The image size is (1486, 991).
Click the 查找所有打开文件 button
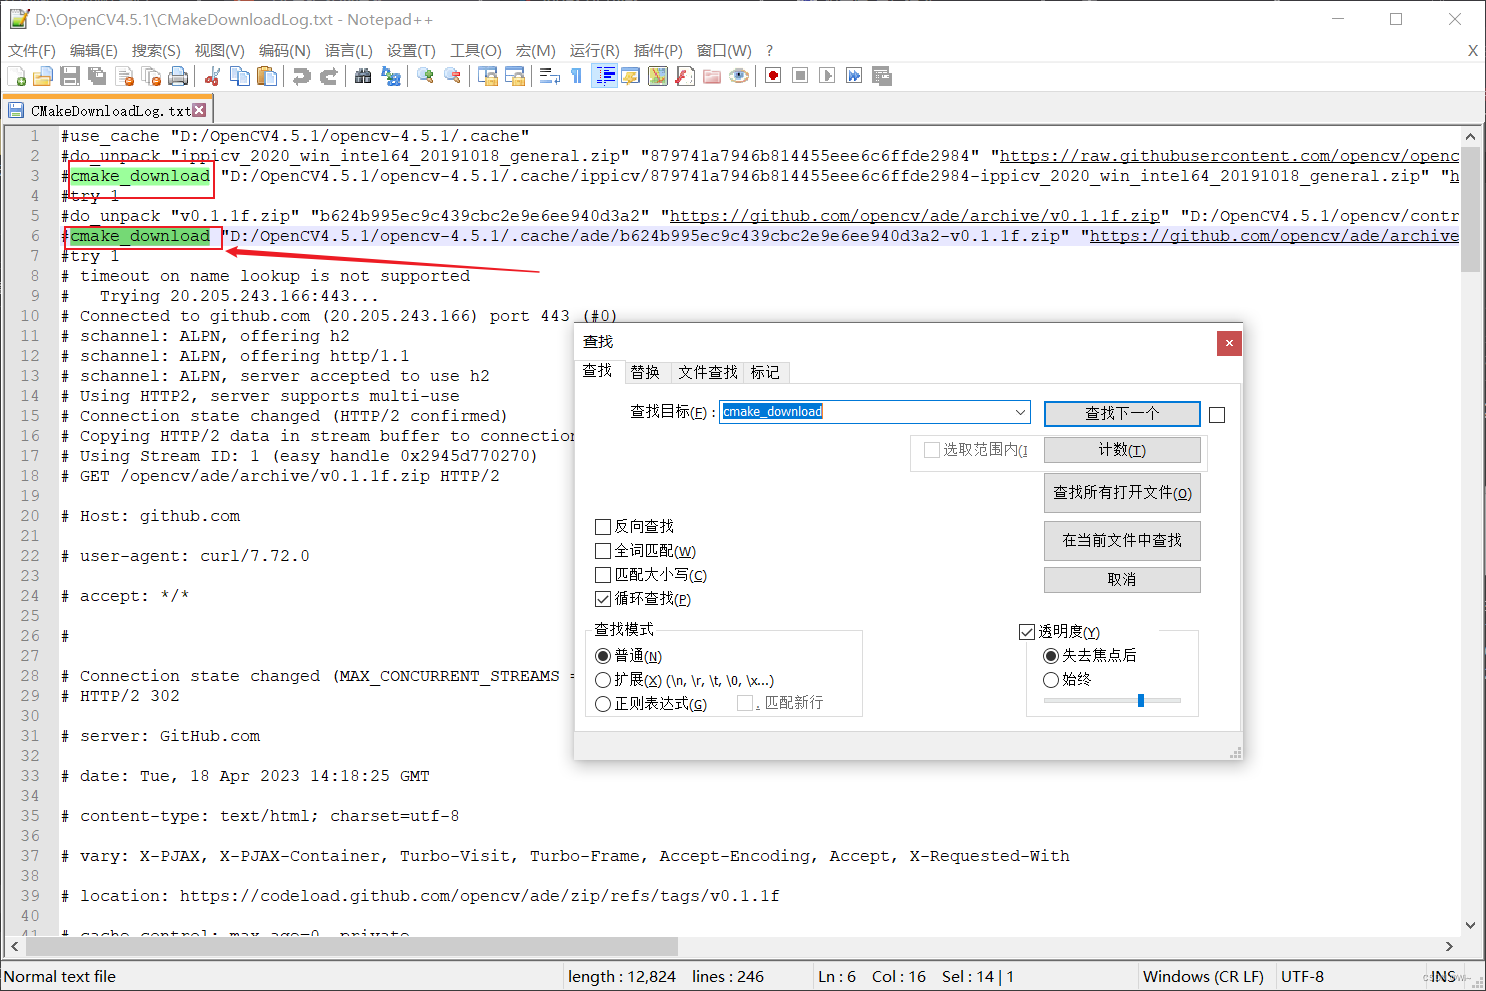coord(1122,493)
